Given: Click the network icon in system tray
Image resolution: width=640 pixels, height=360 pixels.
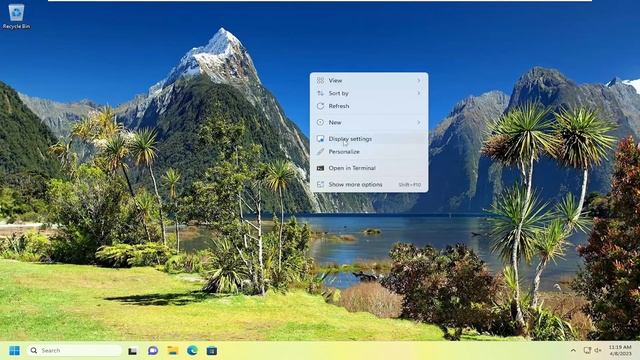Looking at the screenshot, I should click(587, 351).
